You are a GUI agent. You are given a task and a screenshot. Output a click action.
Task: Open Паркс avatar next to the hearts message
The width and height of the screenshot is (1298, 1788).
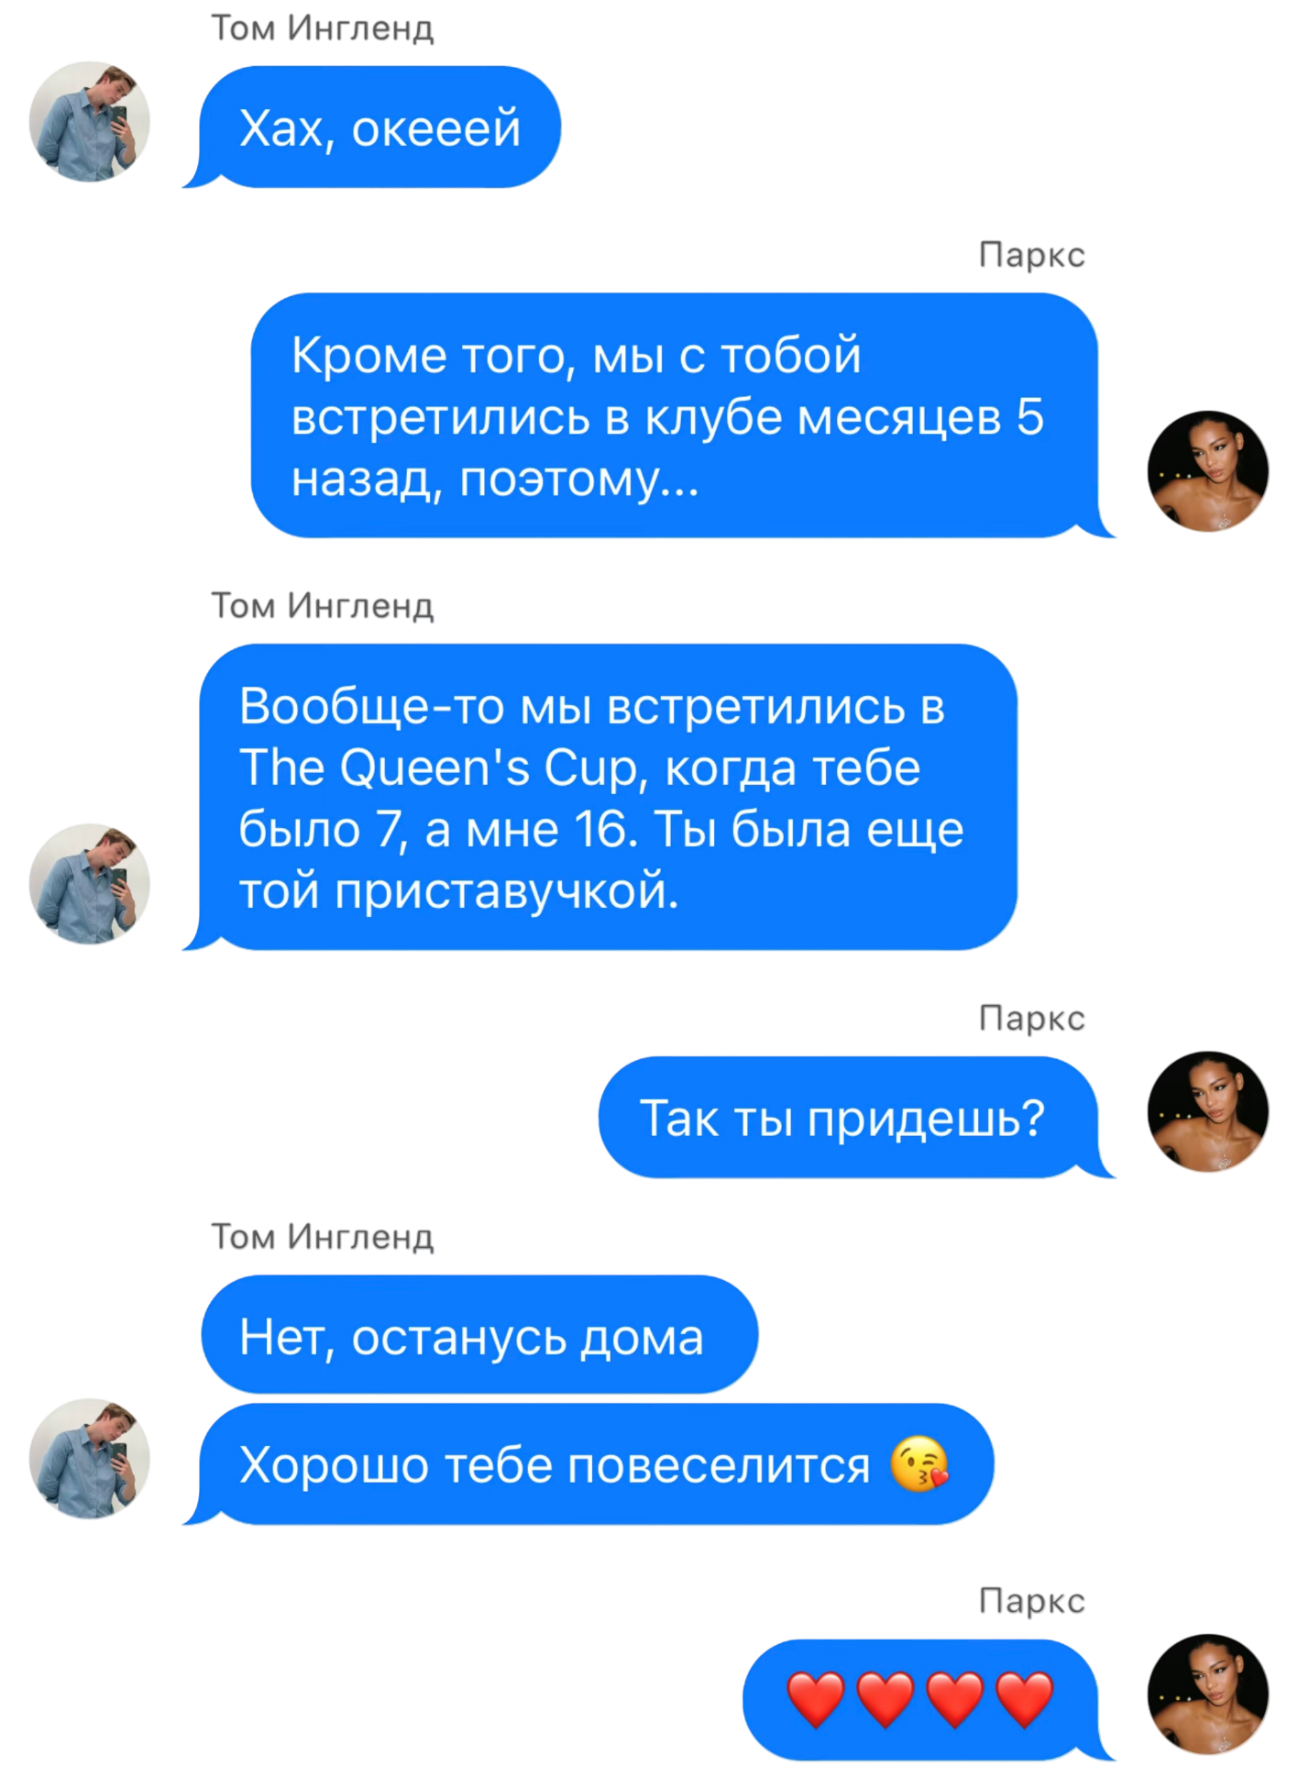click(x=1208, y=1695)
